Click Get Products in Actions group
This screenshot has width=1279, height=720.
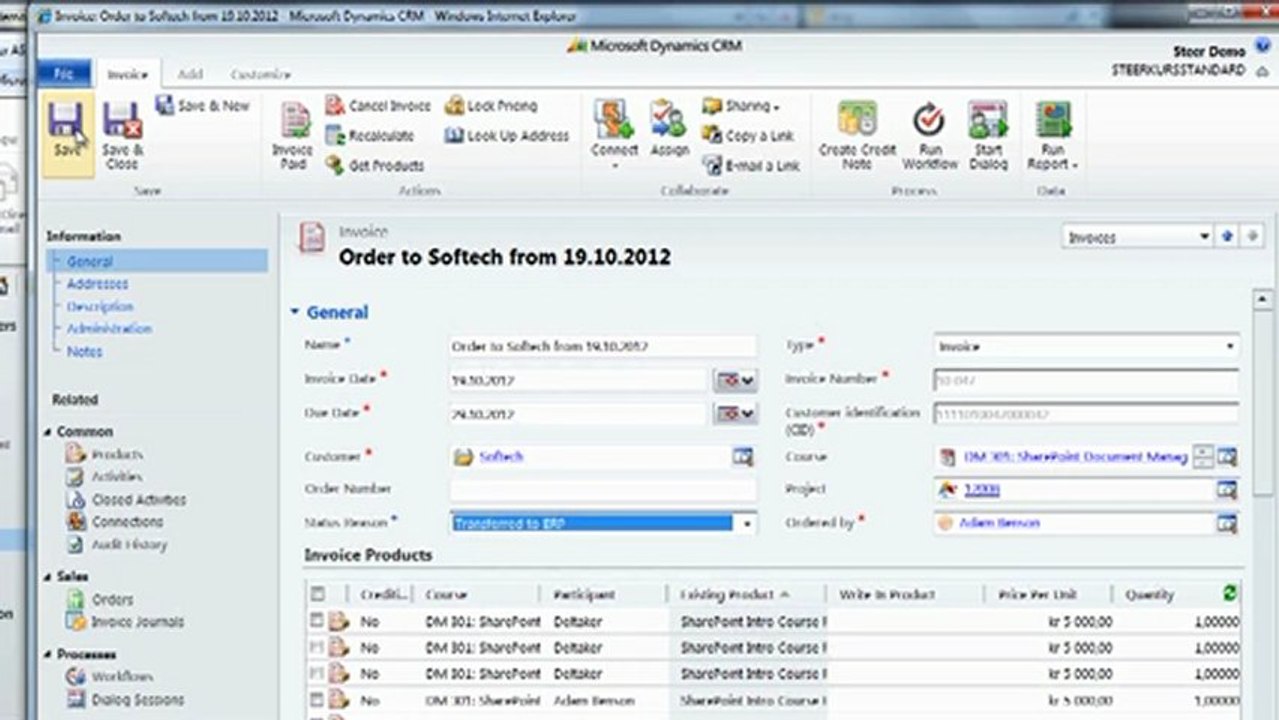click(x=375, y=166)
